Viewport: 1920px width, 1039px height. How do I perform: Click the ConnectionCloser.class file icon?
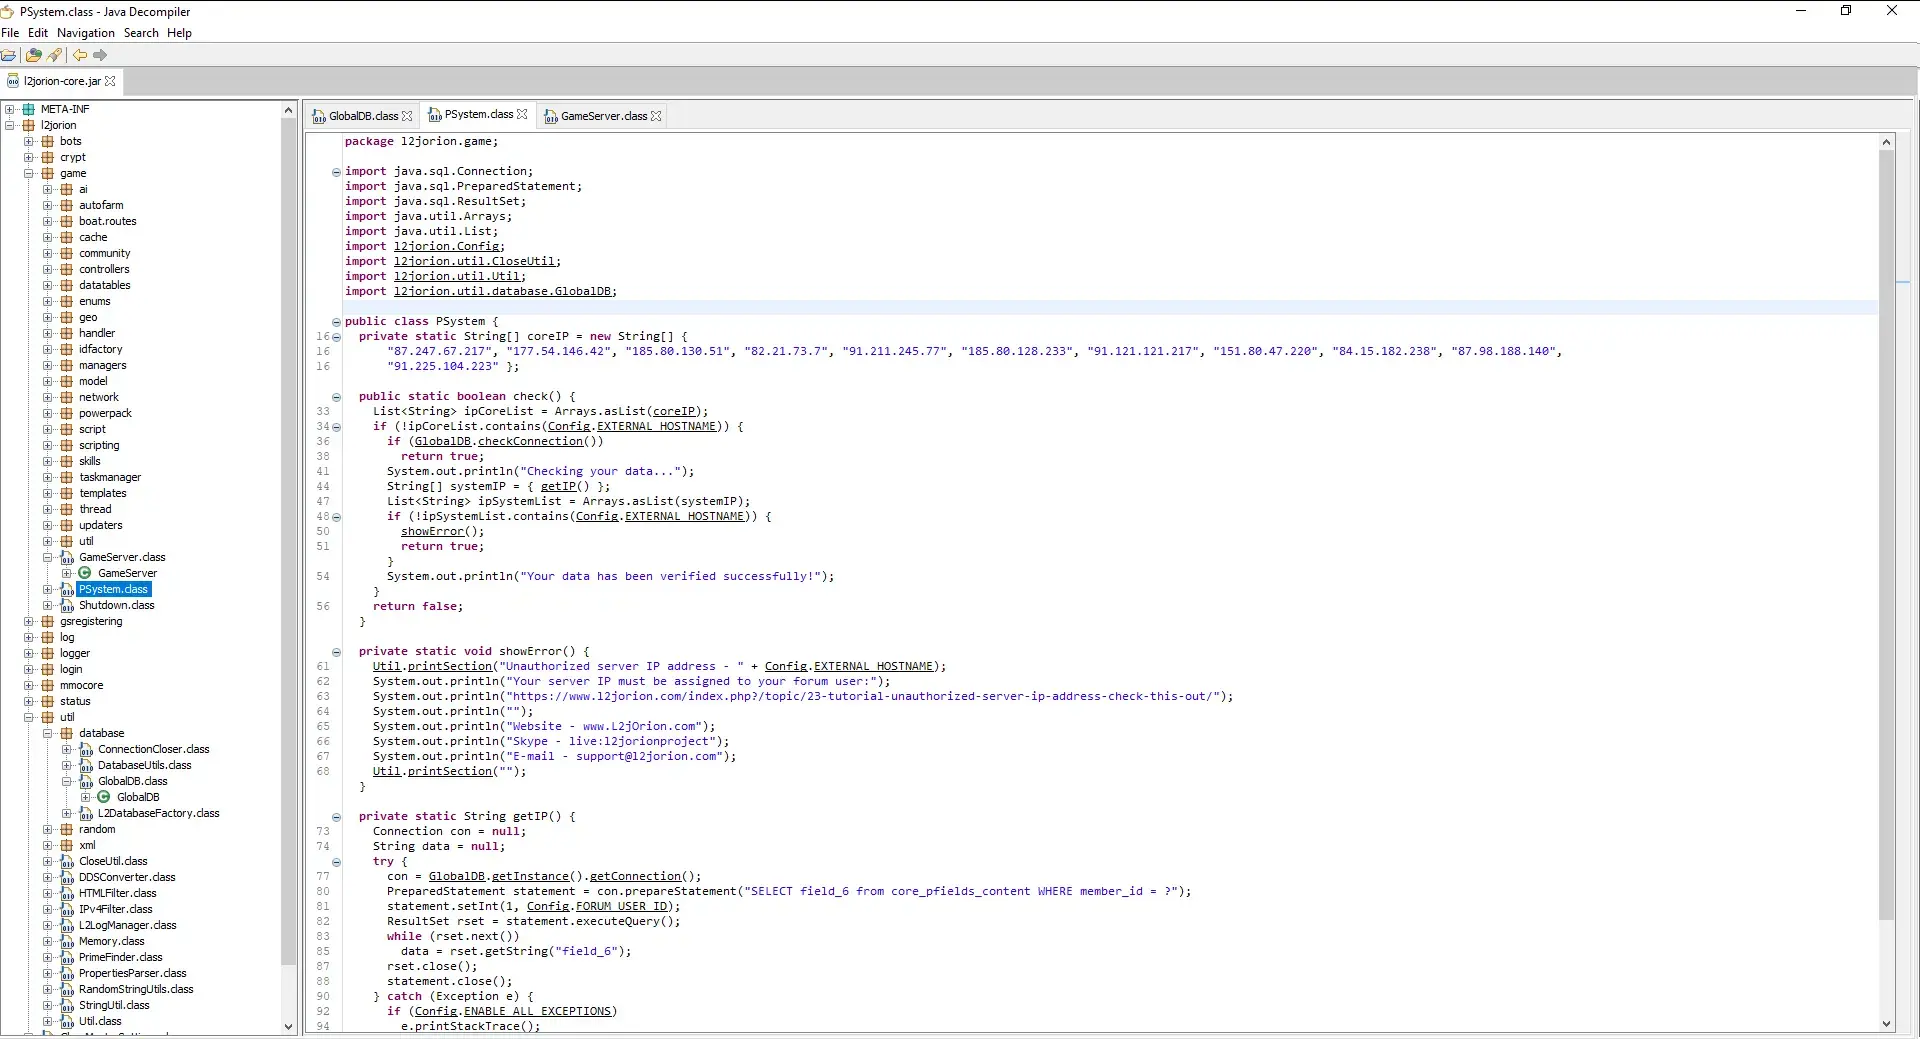[86, 749]
